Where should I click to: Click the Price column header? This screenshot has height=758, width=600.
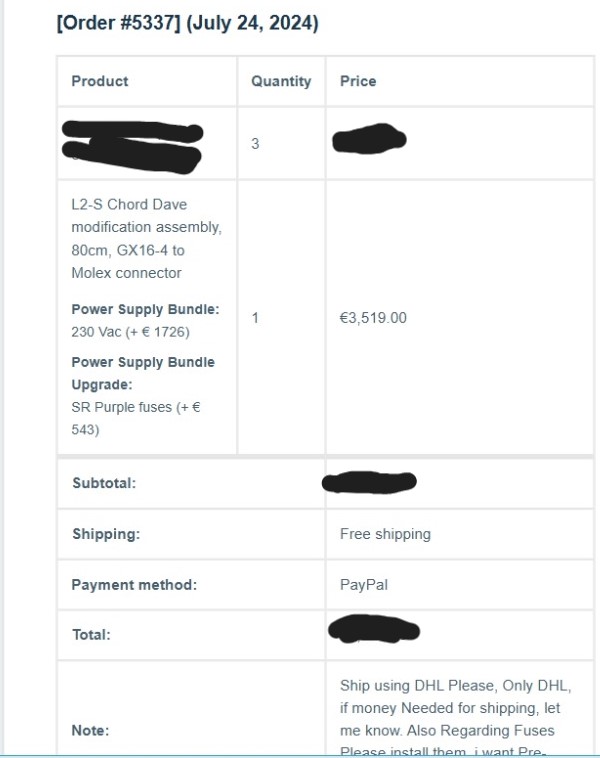[358, 81]
